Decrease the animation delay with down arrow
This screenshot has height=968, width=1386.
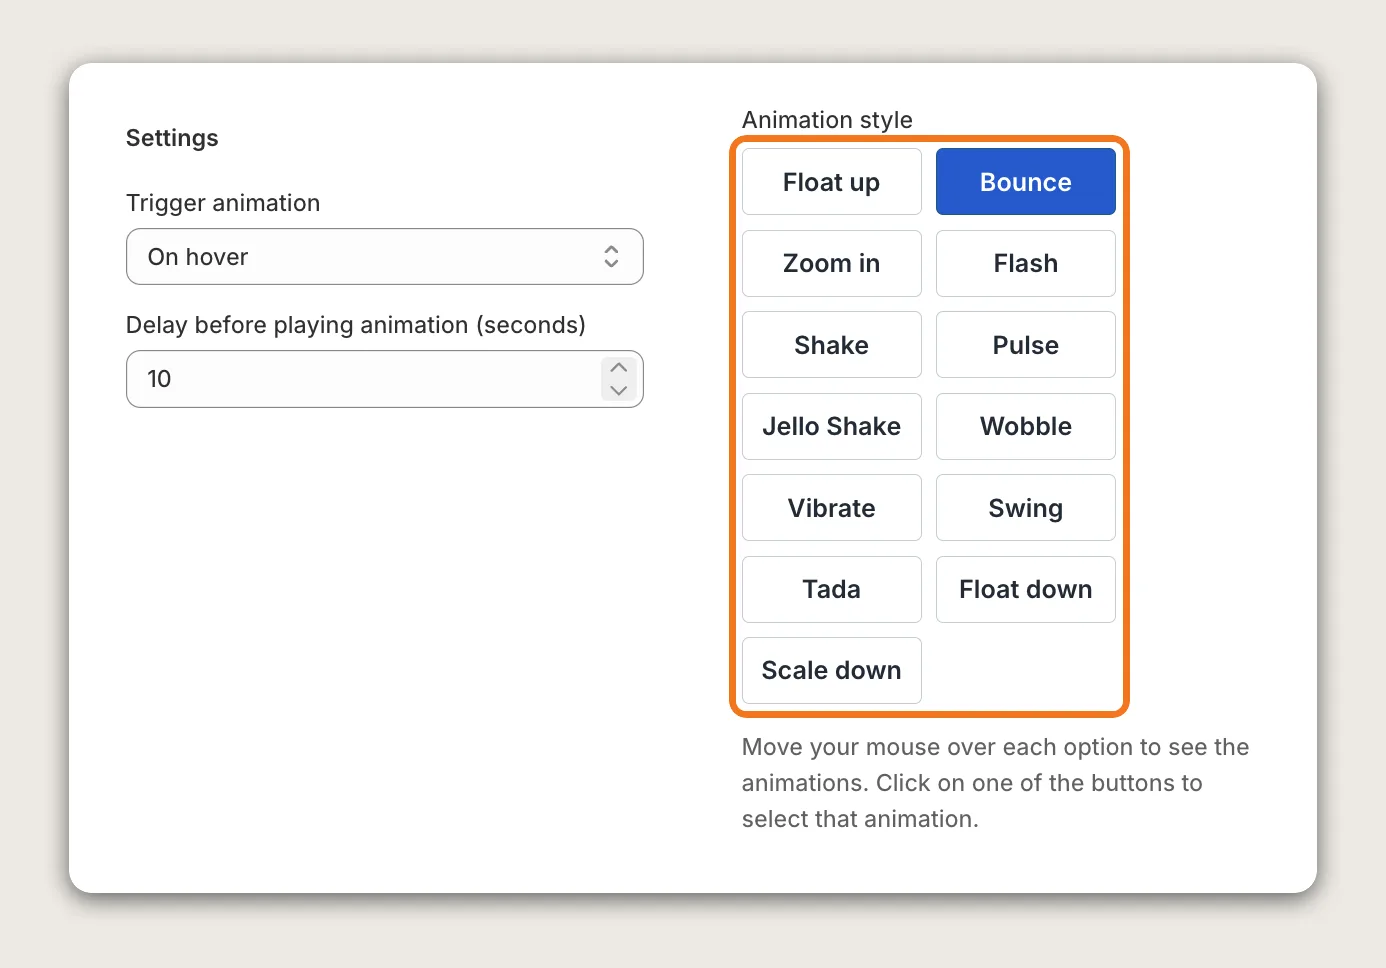[619, 390]
